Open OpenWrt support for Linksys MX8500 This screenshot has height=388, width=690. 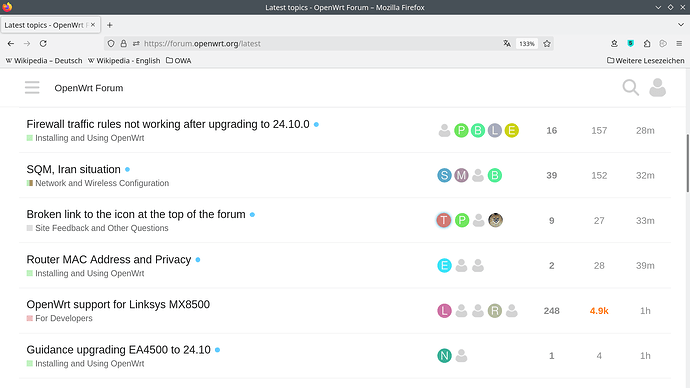pyautogui.click(x=118, y=304)
